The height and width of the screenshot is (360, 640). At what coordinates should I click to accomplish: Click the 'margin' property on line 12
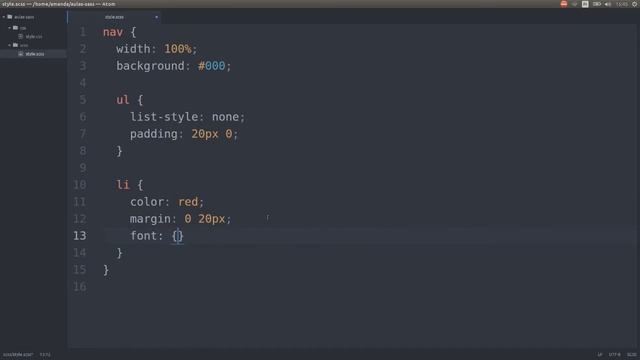point(151,219)
